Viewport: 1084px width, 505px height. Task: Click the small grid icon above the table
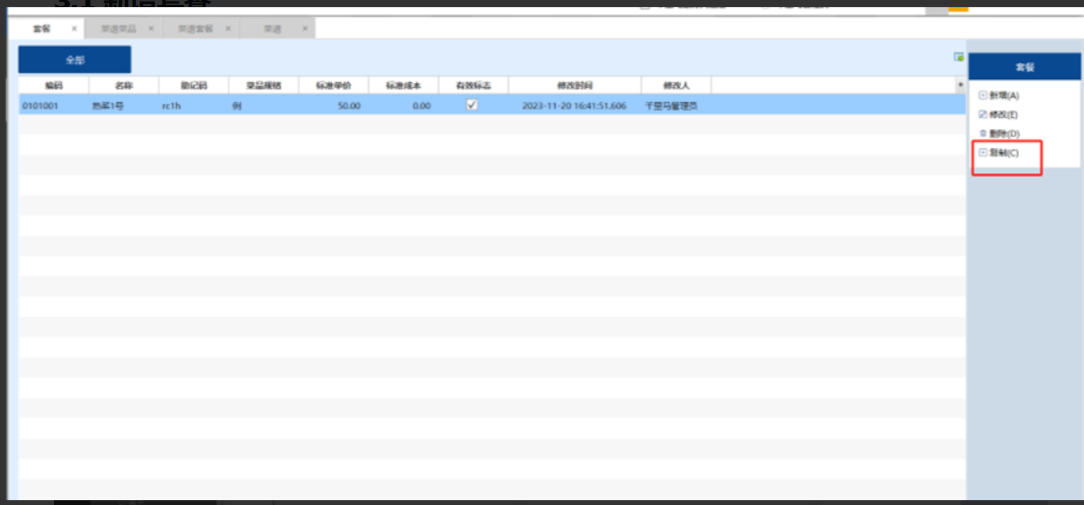pos(958,57)
